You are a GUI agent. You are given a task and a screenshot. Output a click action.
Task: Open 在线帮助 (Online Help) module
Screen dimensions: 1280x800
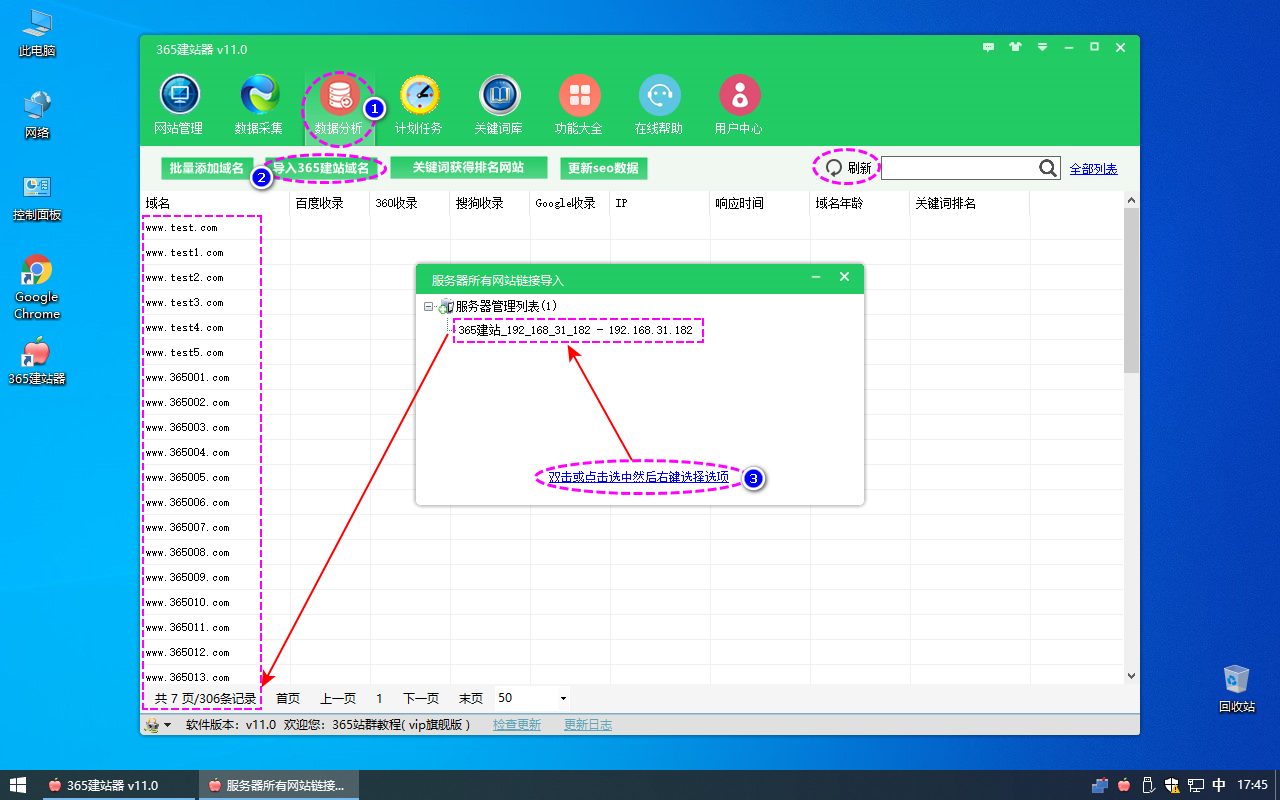point(660,106)
